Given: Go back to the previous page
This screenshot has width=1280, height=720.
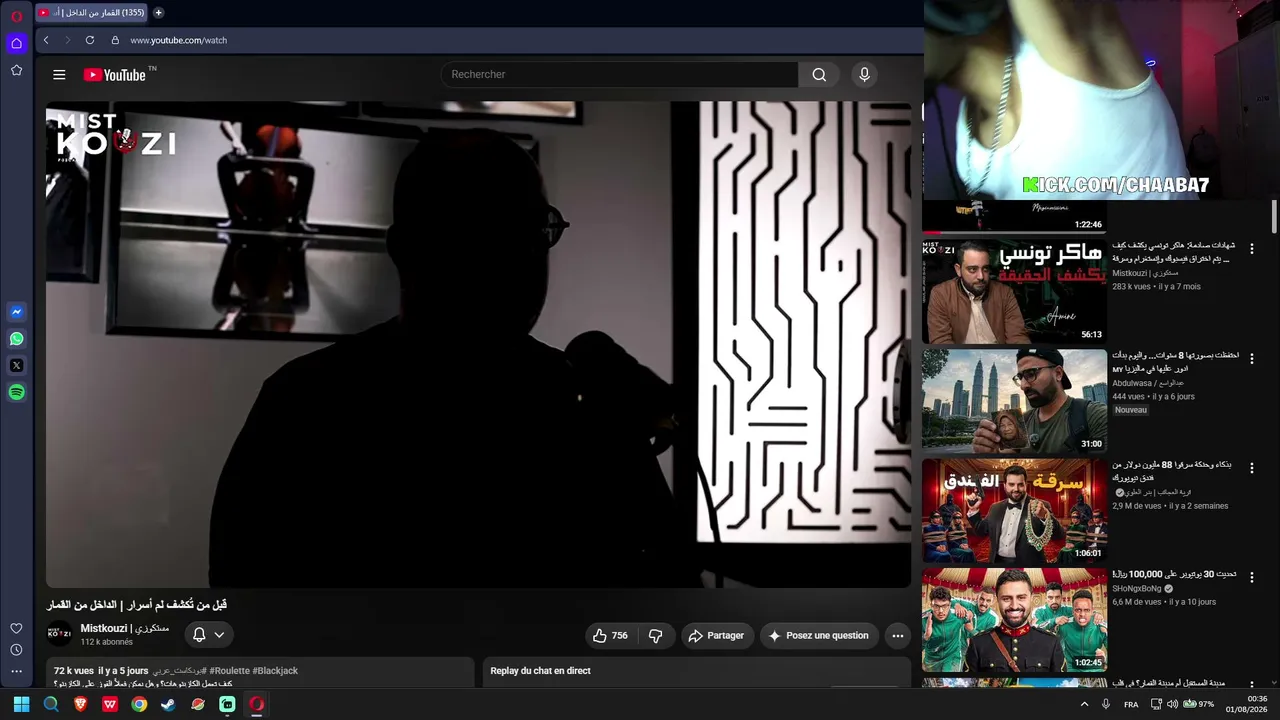Looking at the screenshot, I should [46, 40].
